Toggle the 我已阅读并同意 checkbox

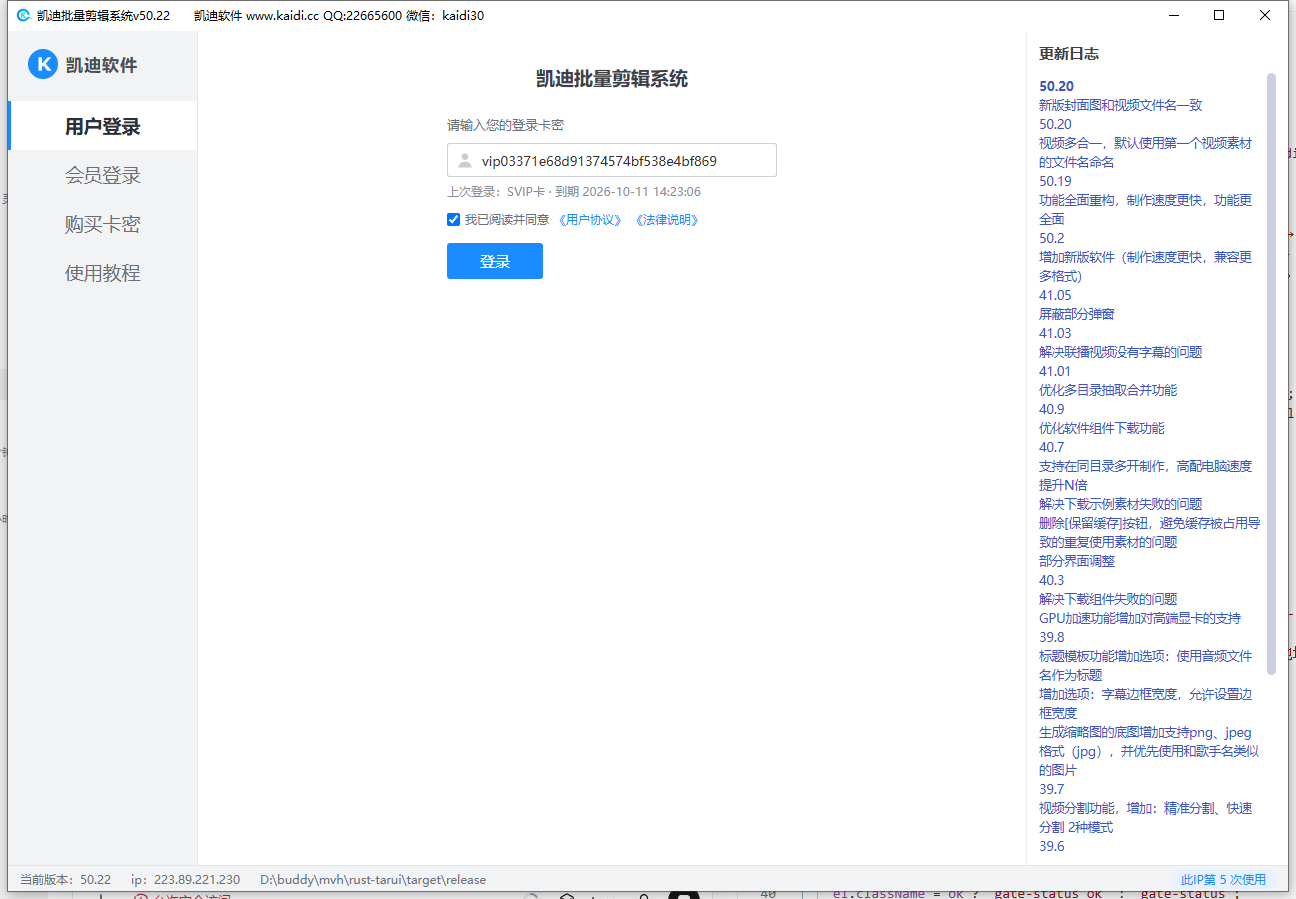pos(453,220)
